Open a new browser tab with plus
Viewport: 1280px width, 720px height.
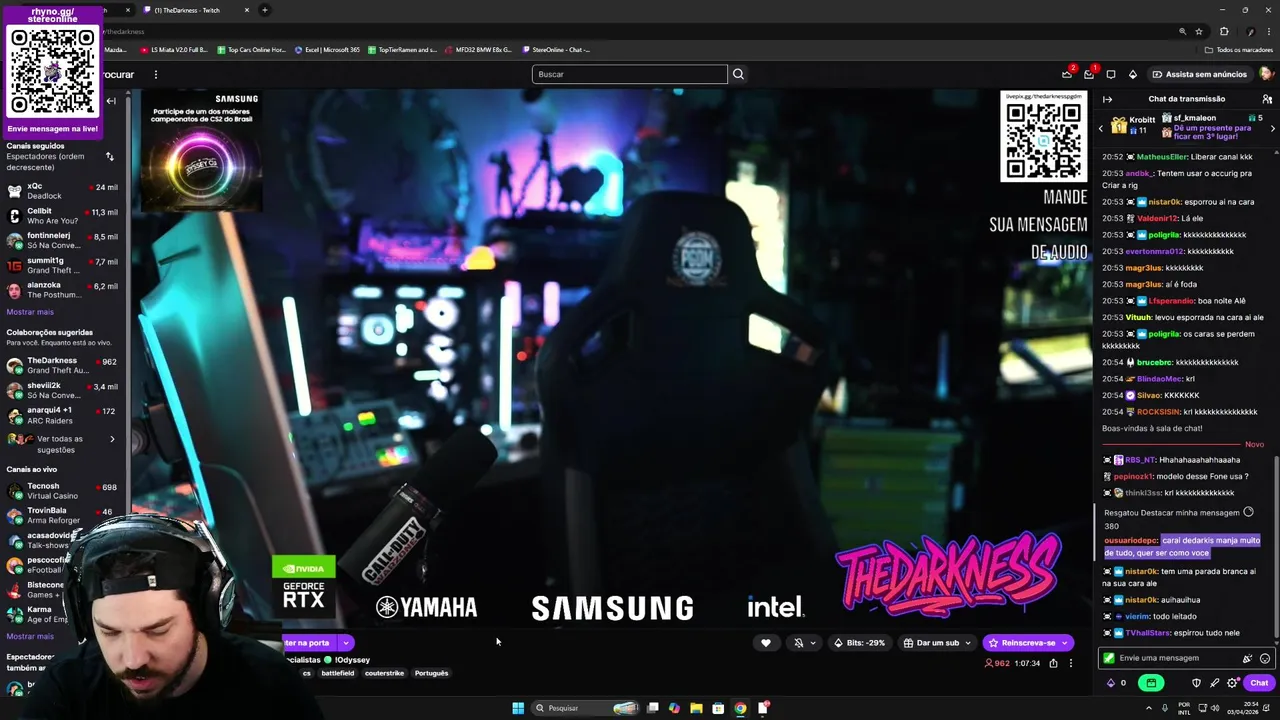[x=265, y=10]
